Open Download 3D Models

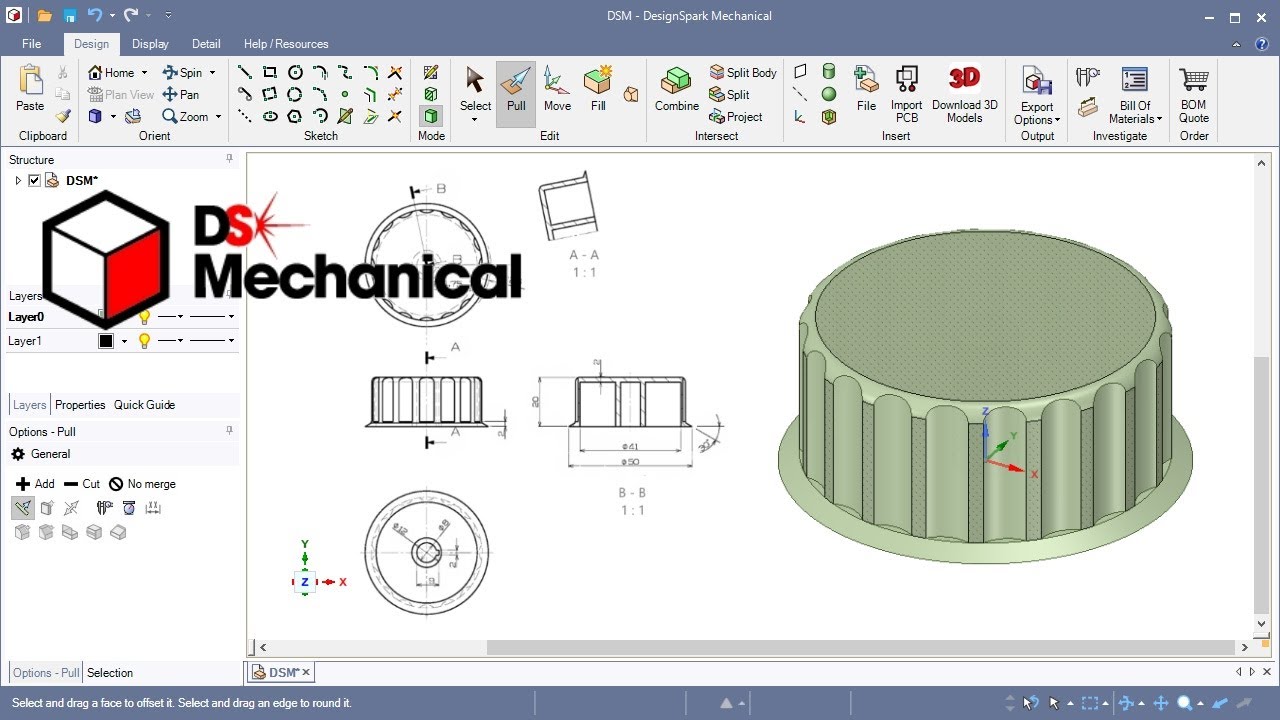point(965,93)
